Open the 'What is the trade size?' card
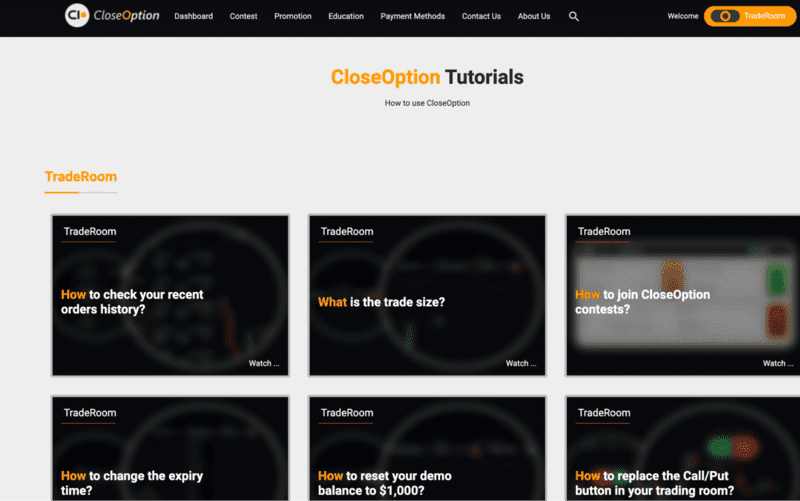Image resolution: width=800 pixels, height=501 pixels. (428, 295)
